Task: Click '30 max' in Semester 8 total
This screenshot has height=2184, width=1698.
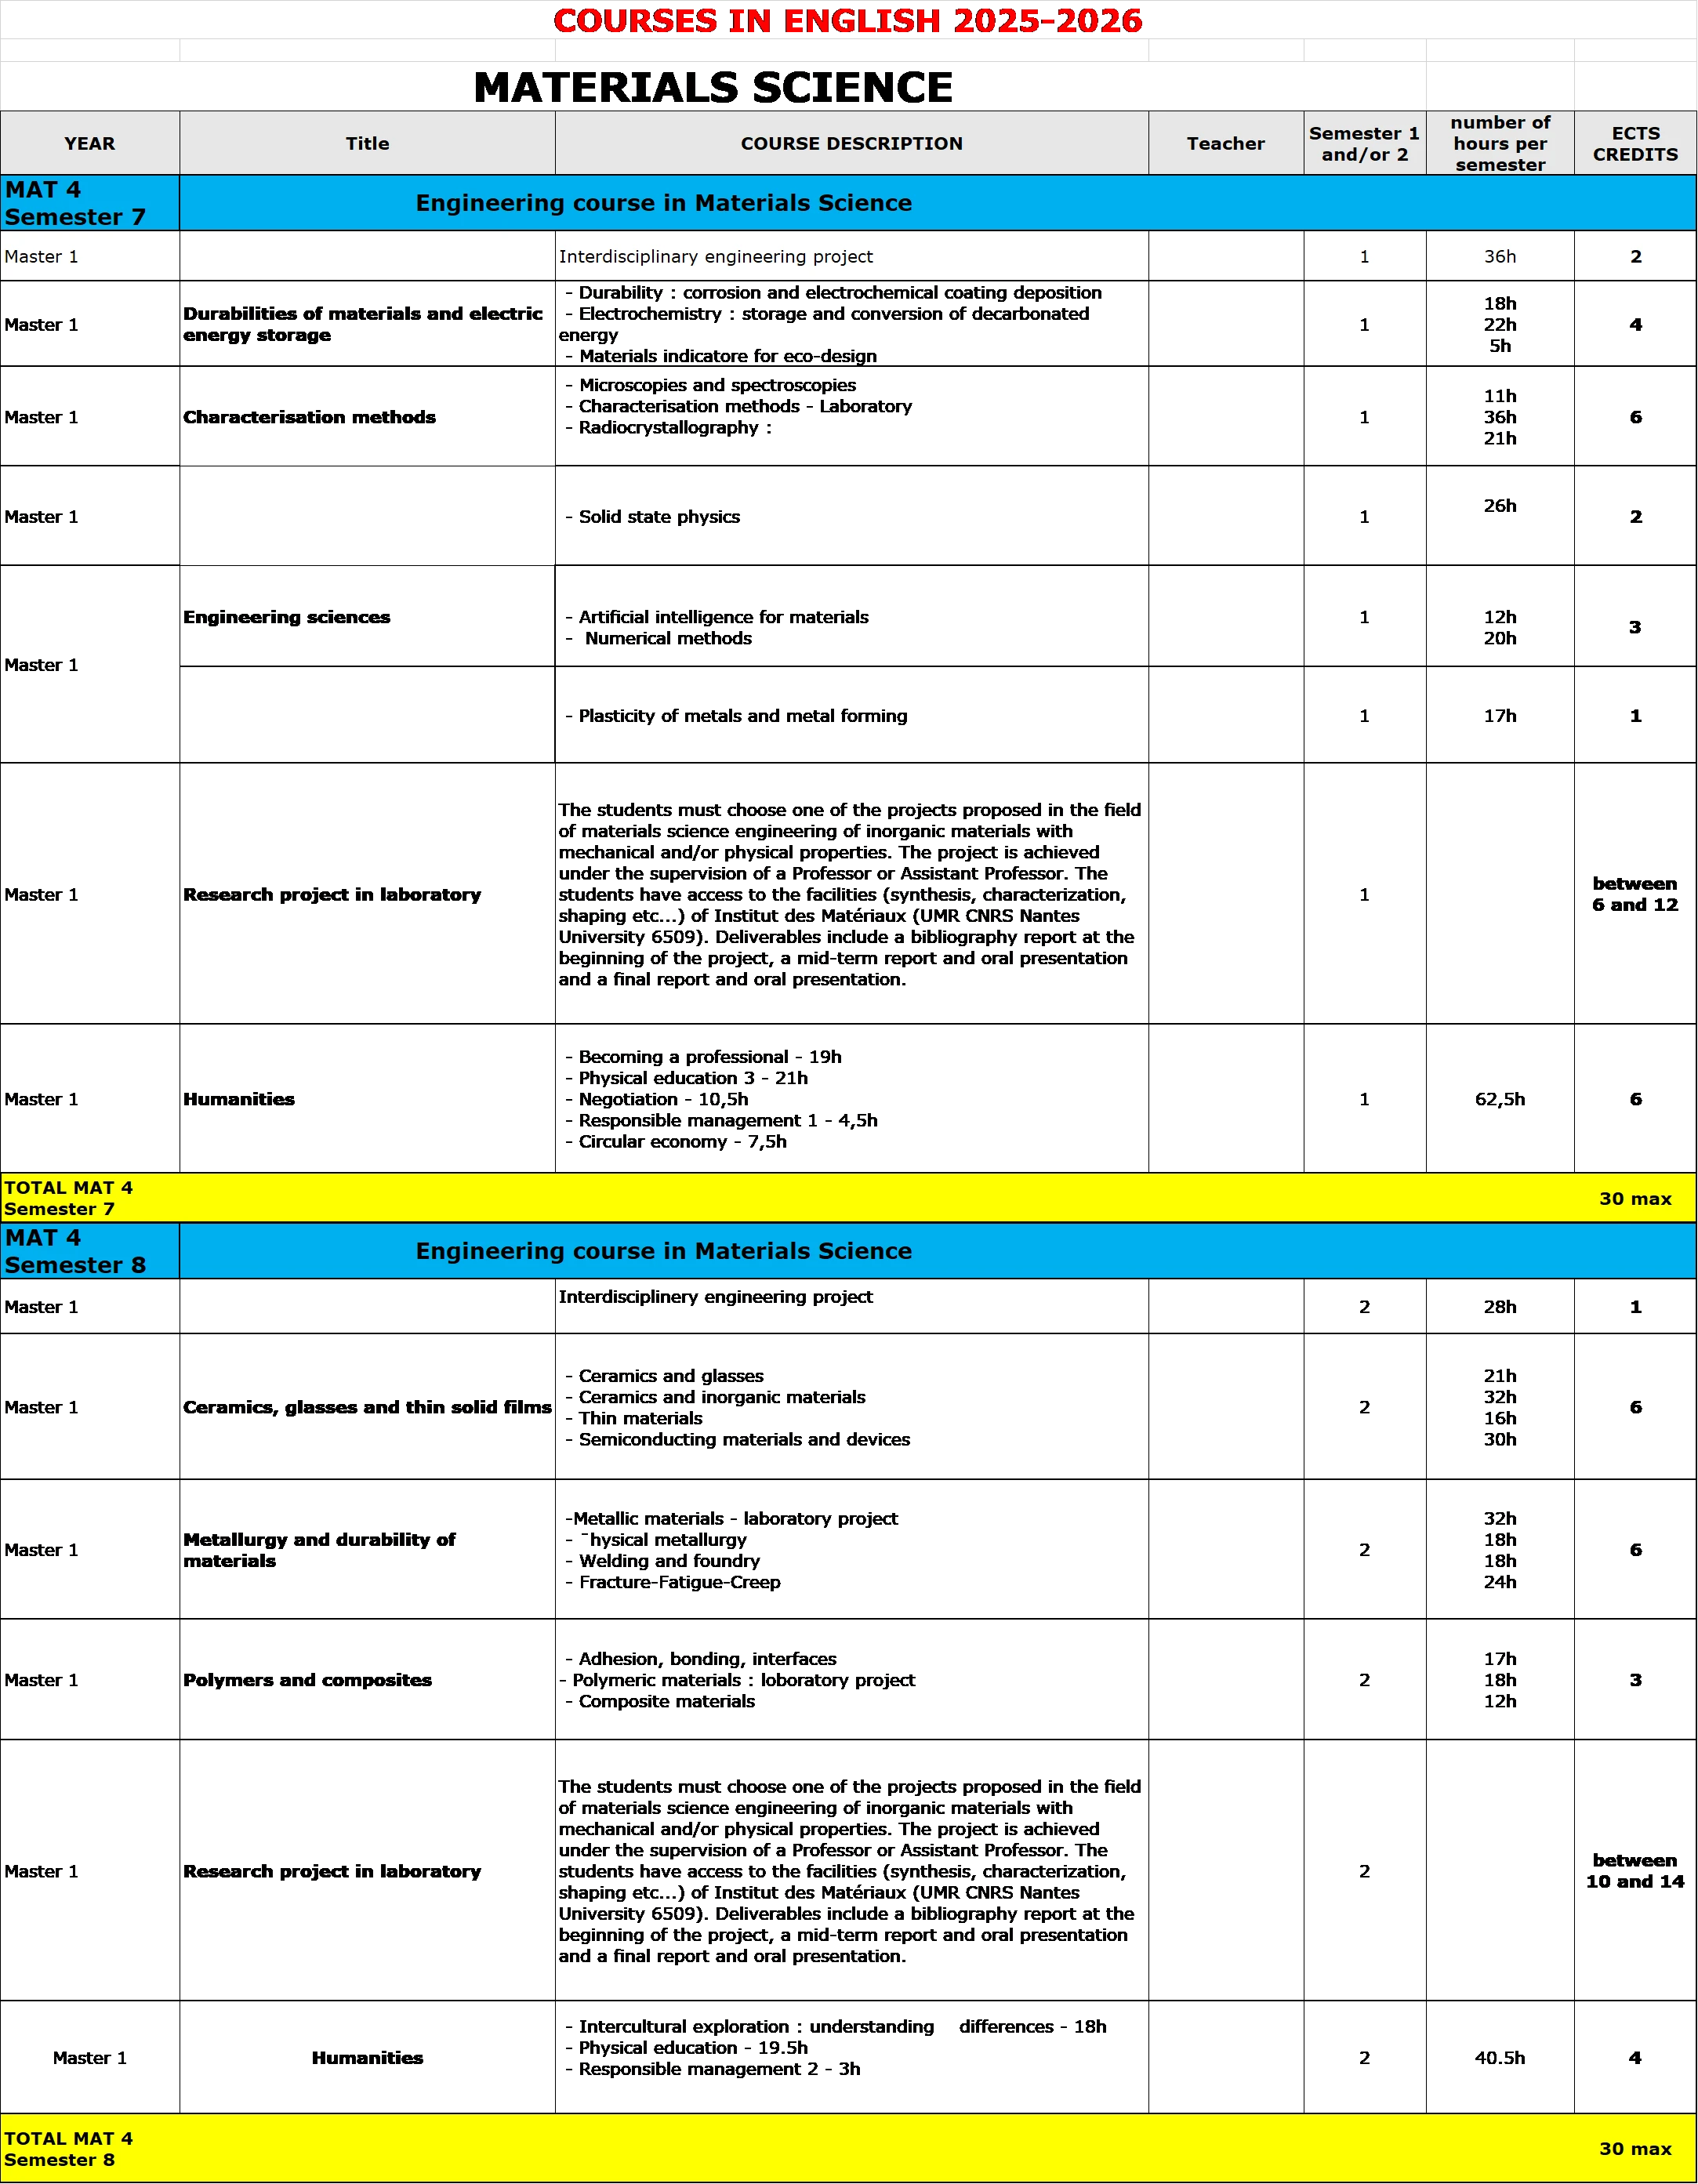Action: click(1635, 2149)
